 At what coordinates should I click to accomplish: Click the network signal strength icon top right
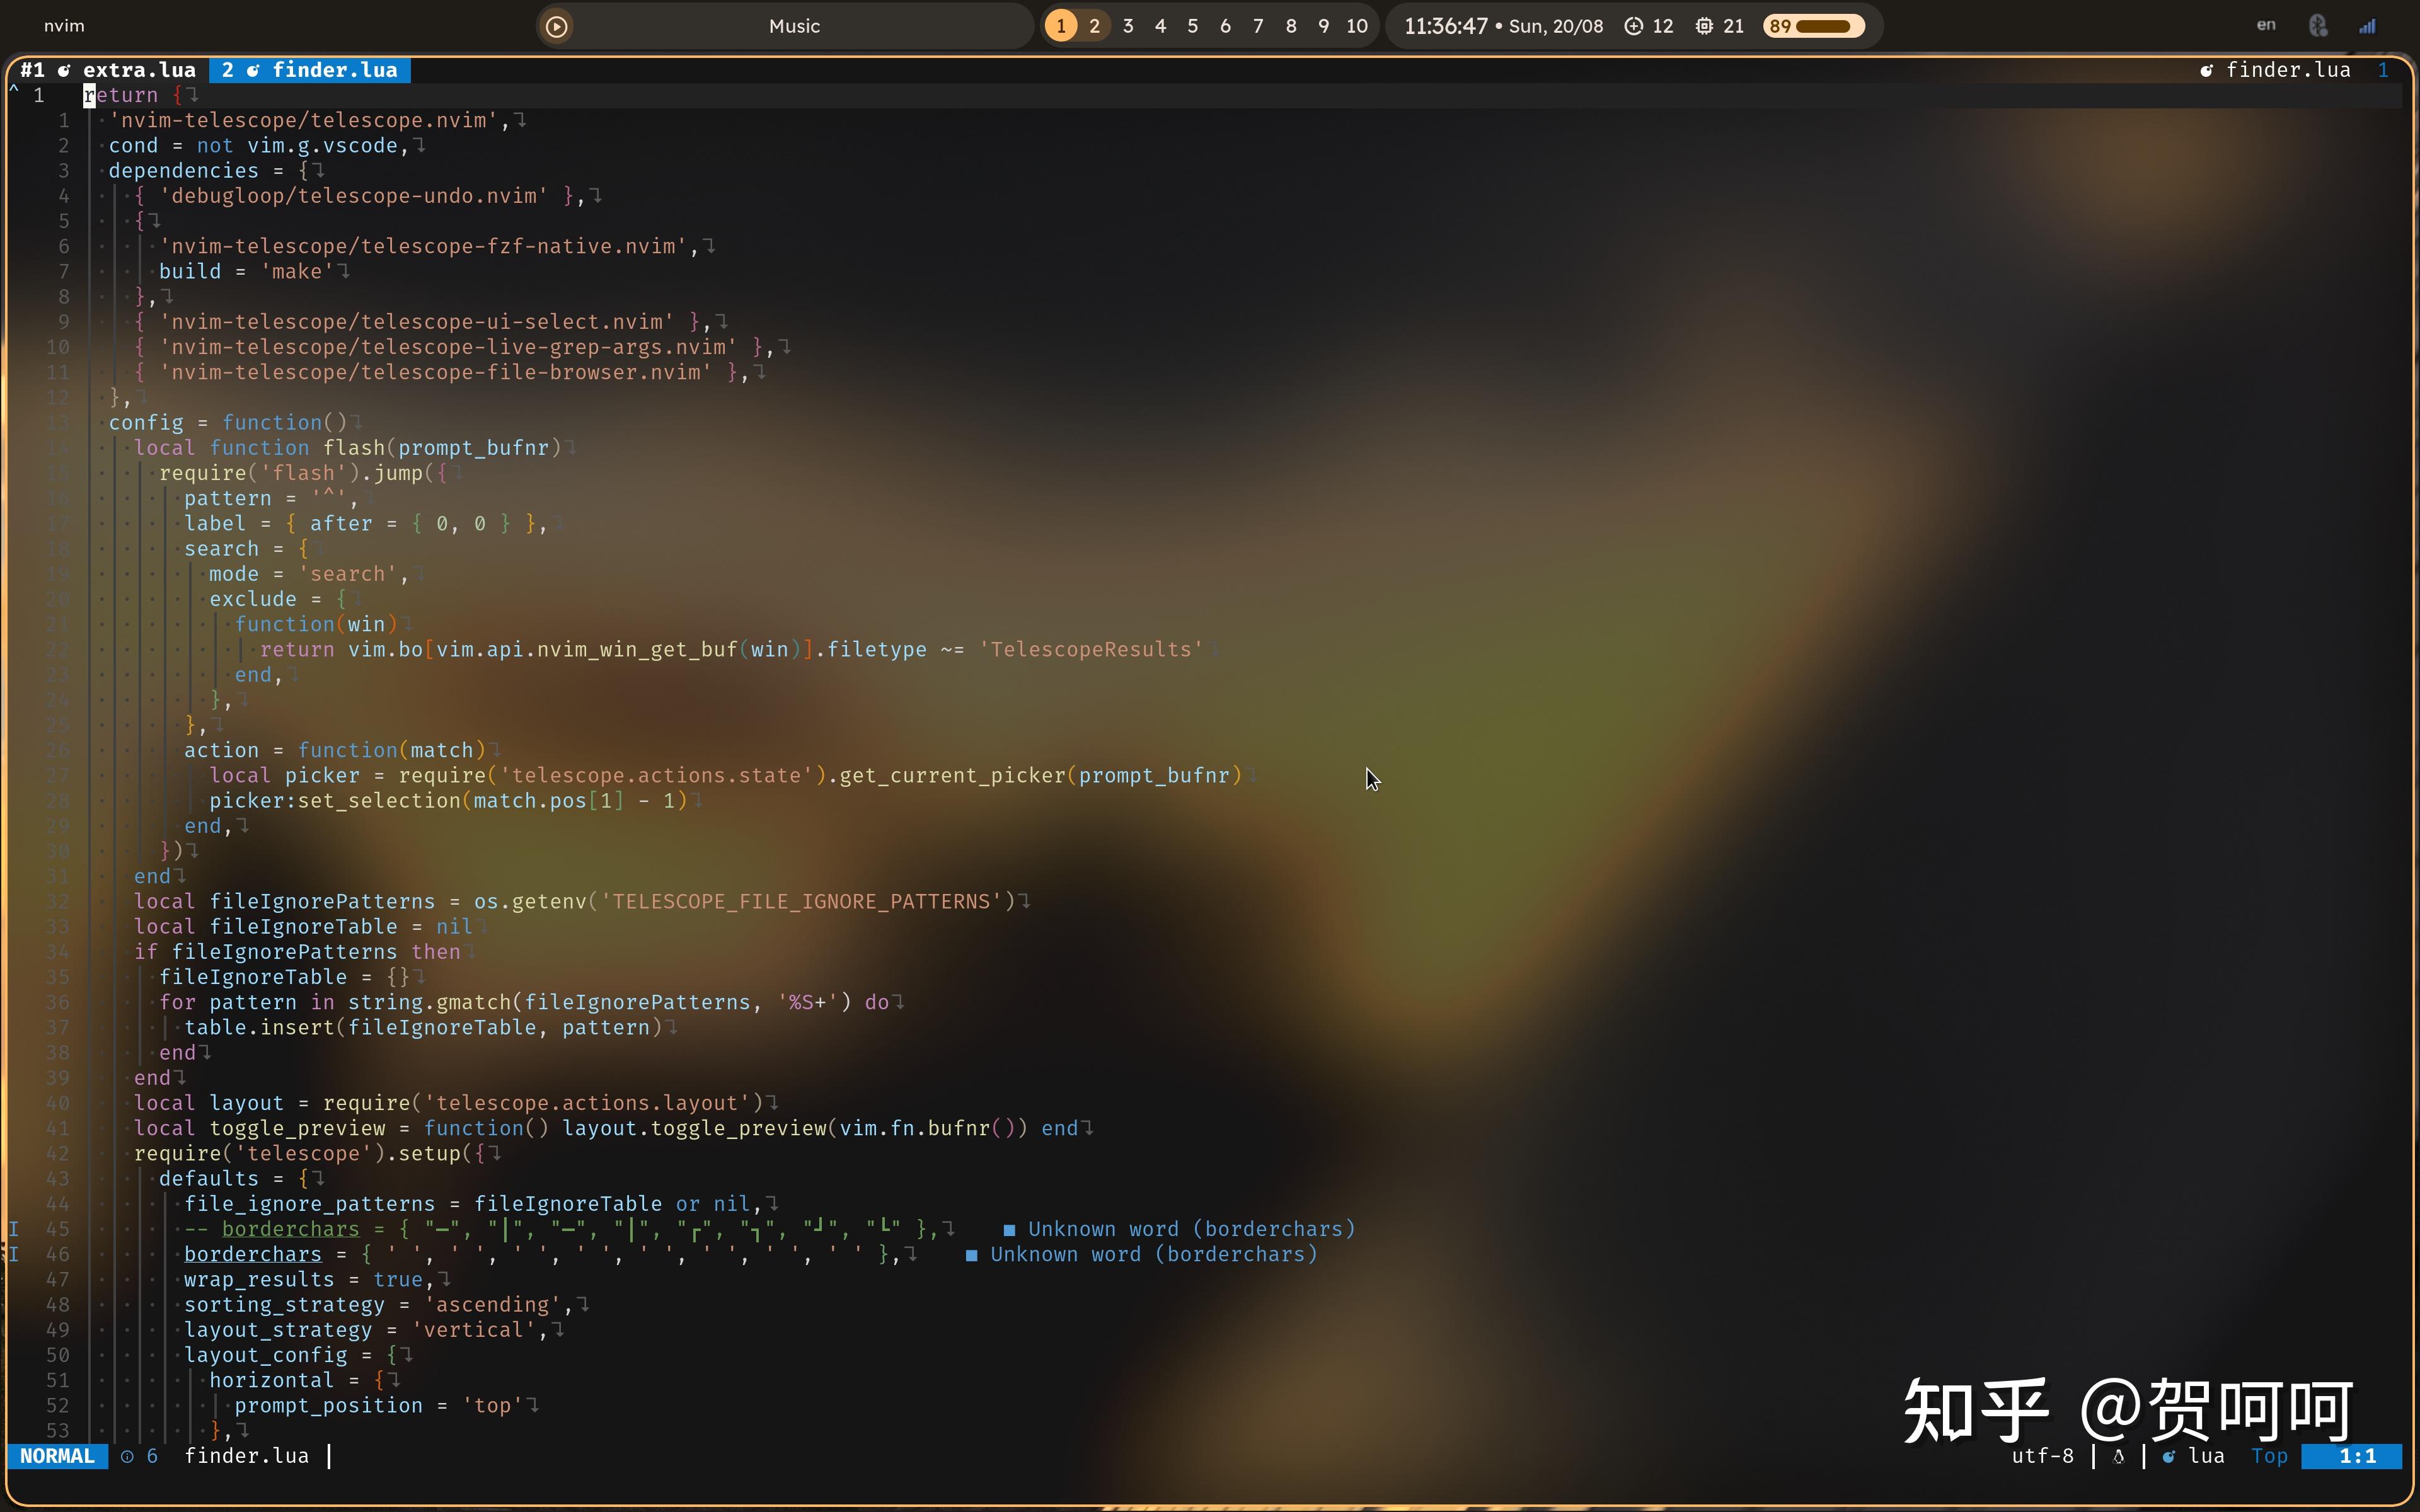click(x=2368, y=24)
